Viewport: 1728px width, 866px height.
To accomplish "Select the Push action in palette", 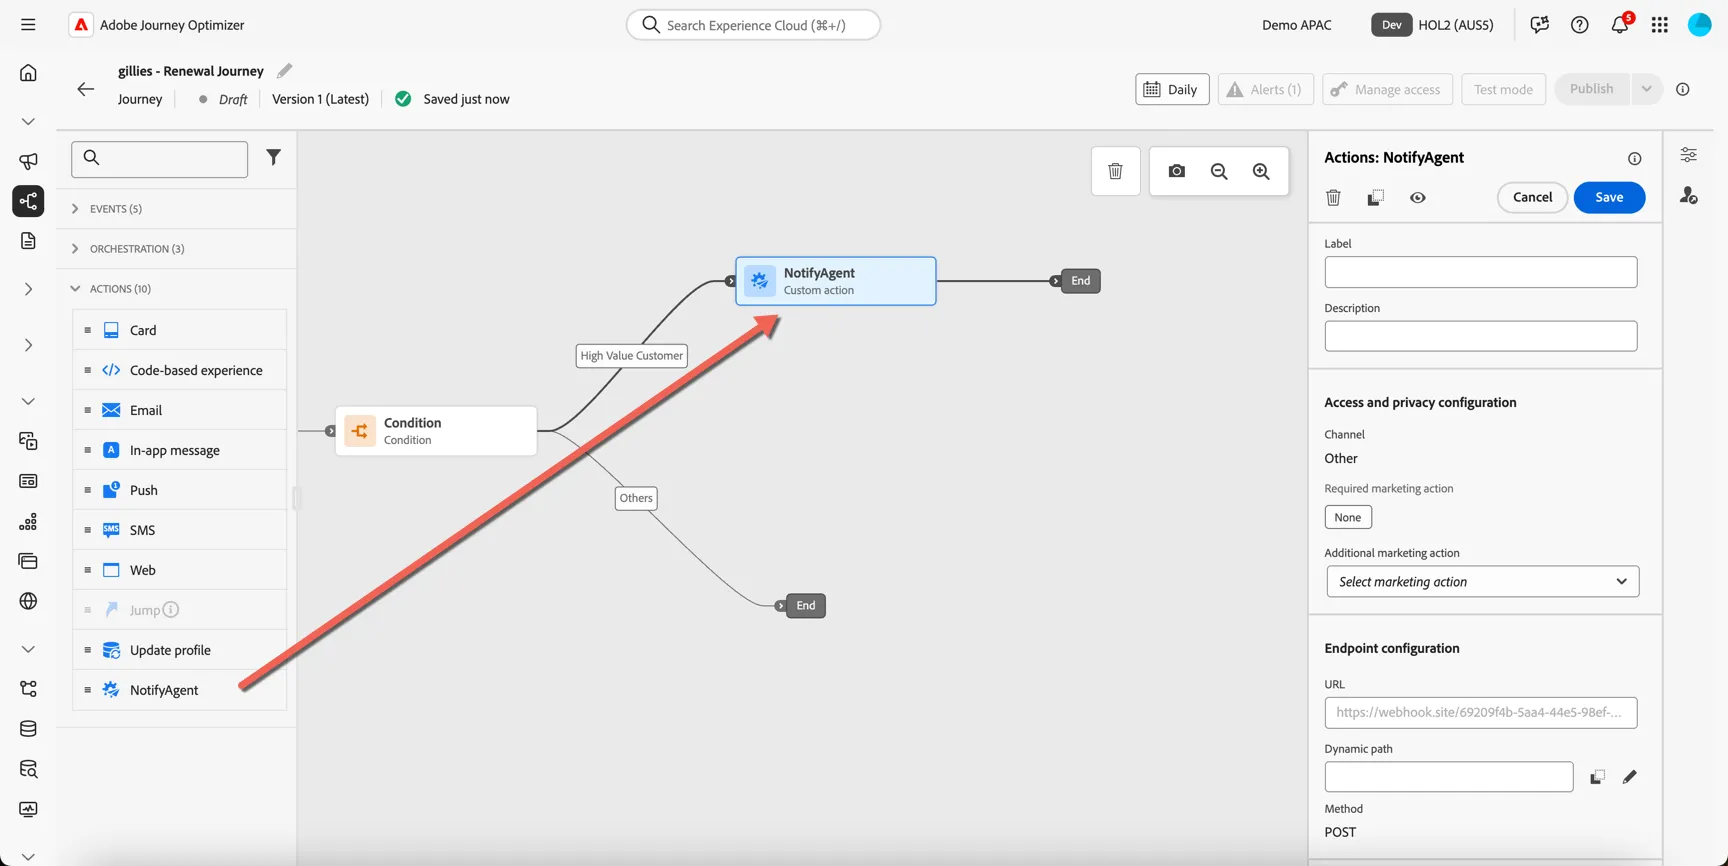I will tap(180, 490).
